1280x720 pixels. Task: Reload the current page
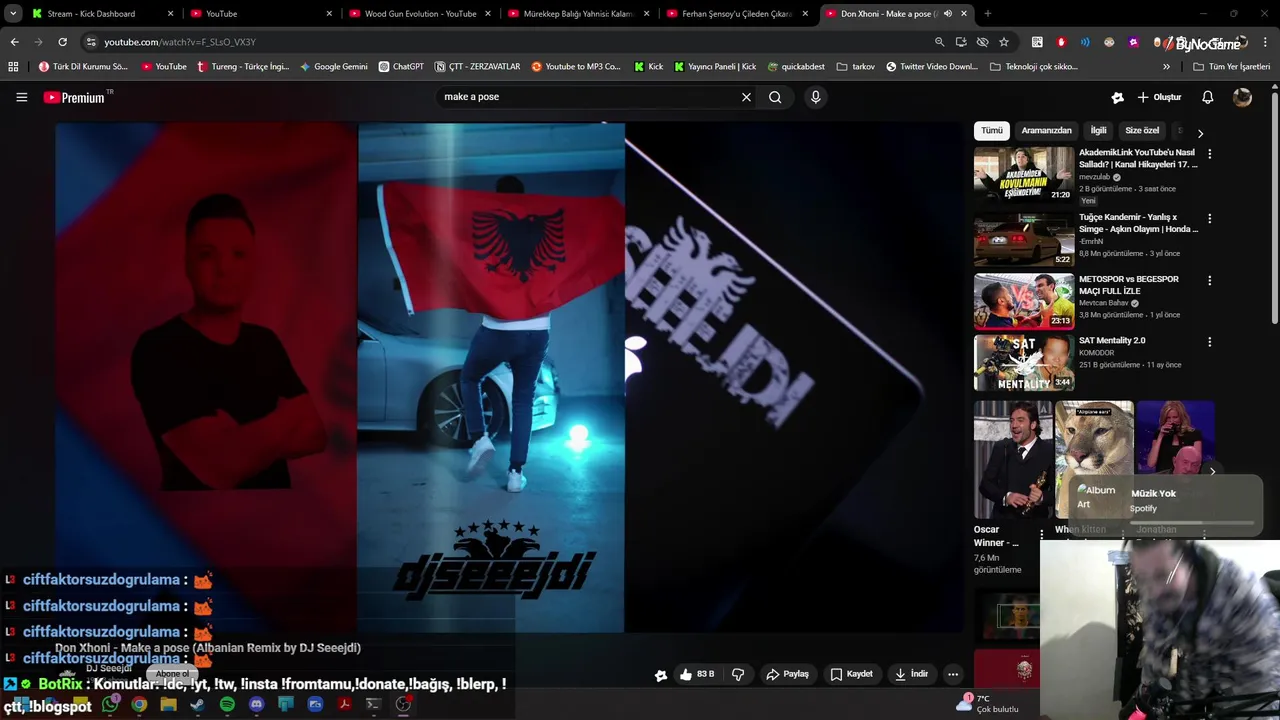62,42
